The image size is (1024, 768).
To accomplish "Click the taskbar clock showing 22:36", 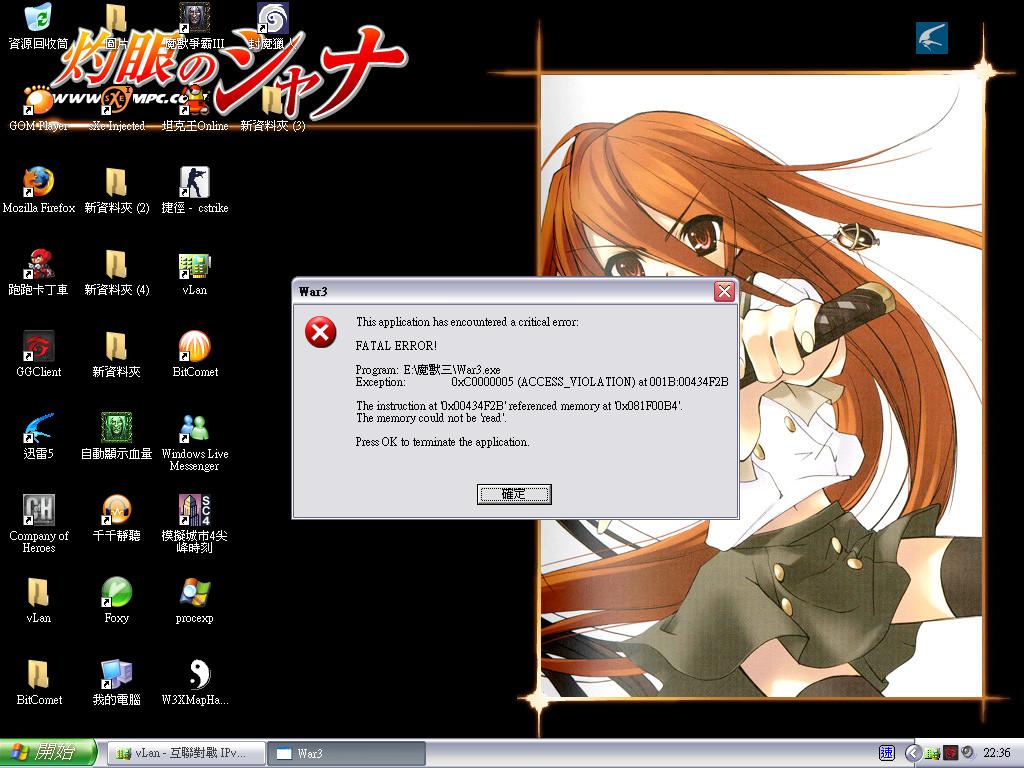I will pos(996,753).
